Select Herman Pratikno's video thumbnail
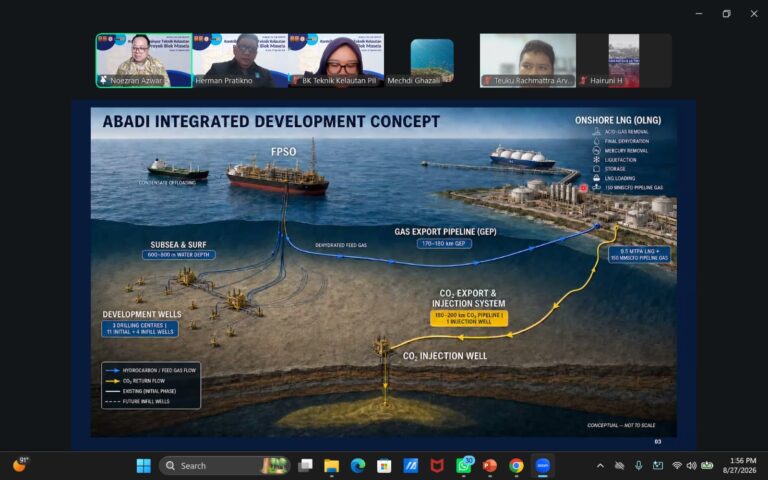This screenshot has width=768, height=480. tap(240, 60)
